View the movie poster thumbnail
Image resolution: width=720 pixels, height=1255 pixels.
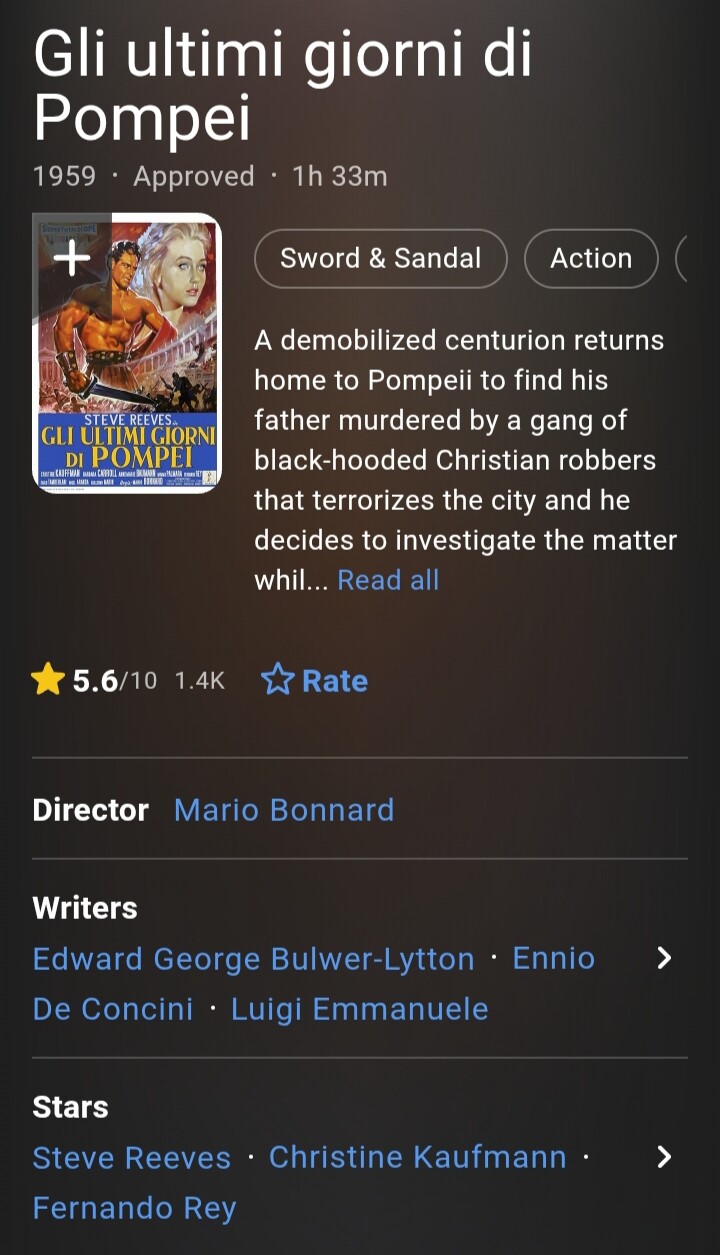127,353
